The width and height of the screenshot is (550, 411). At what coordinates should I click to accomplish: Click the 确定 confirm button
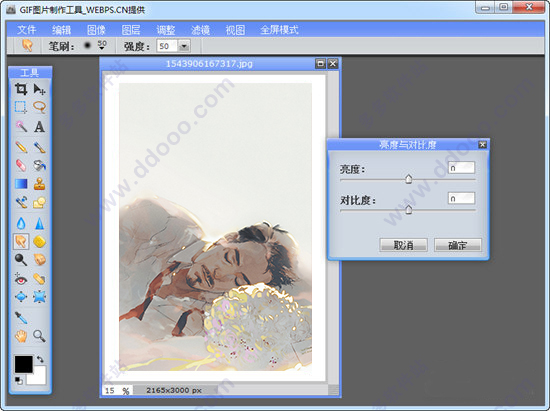[x=458, y=245]
